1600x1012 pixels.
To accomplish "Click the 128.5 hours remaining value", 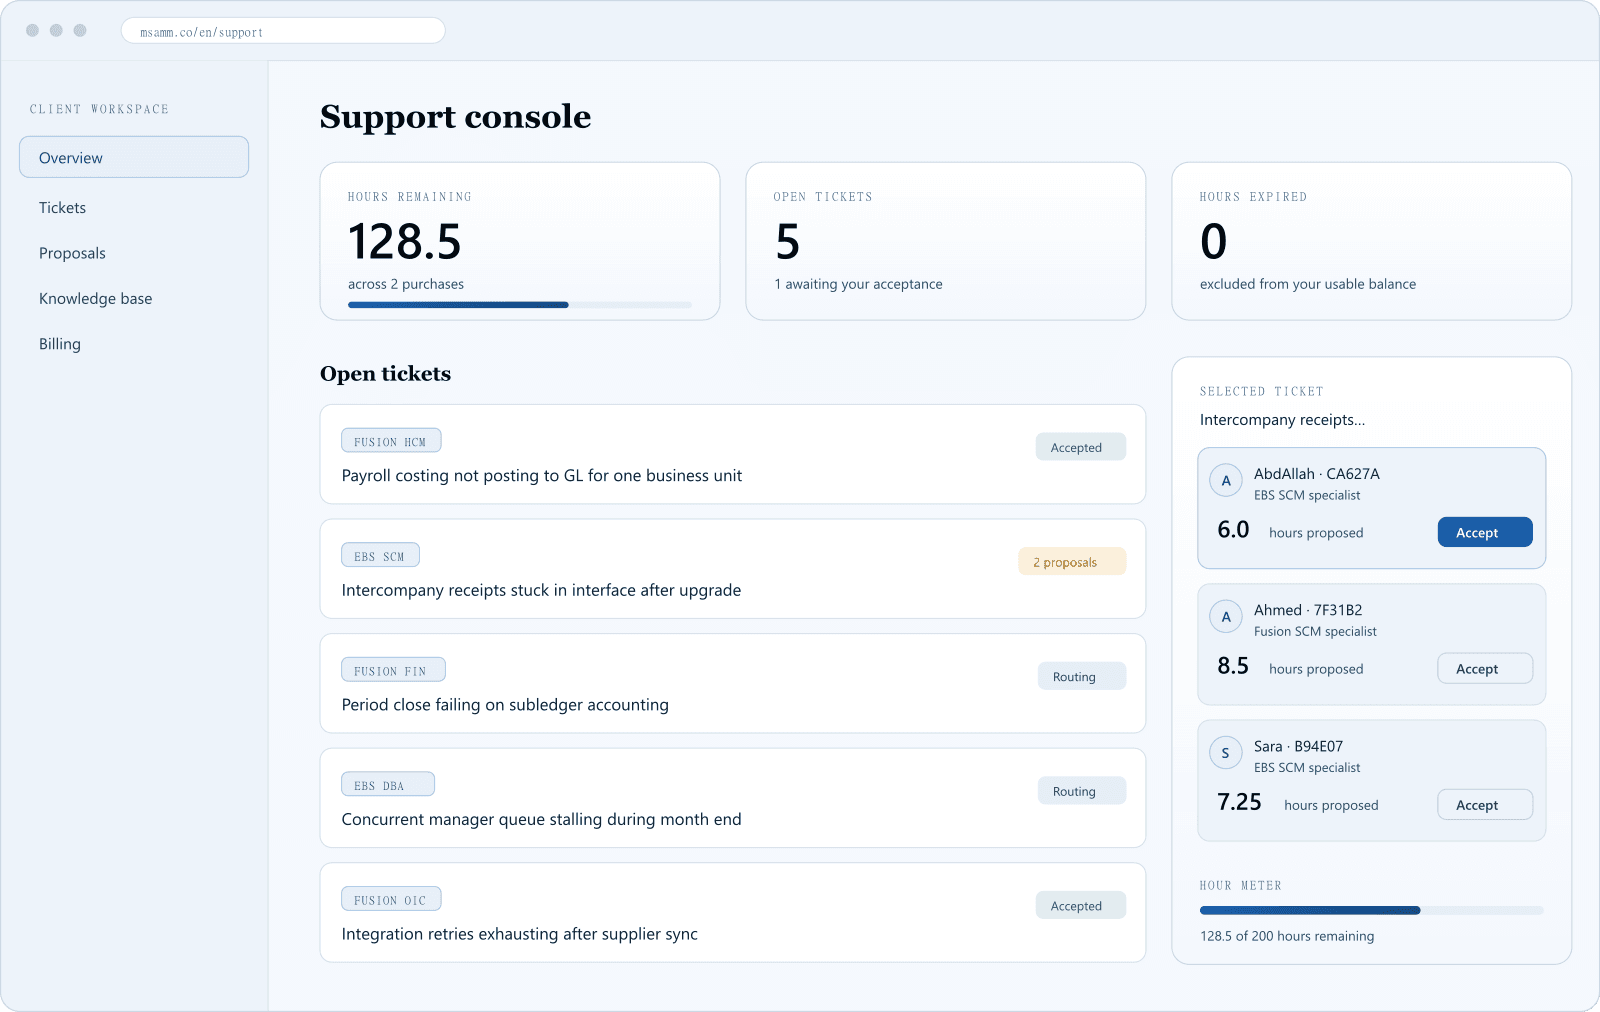I will [x=405, y=242].
